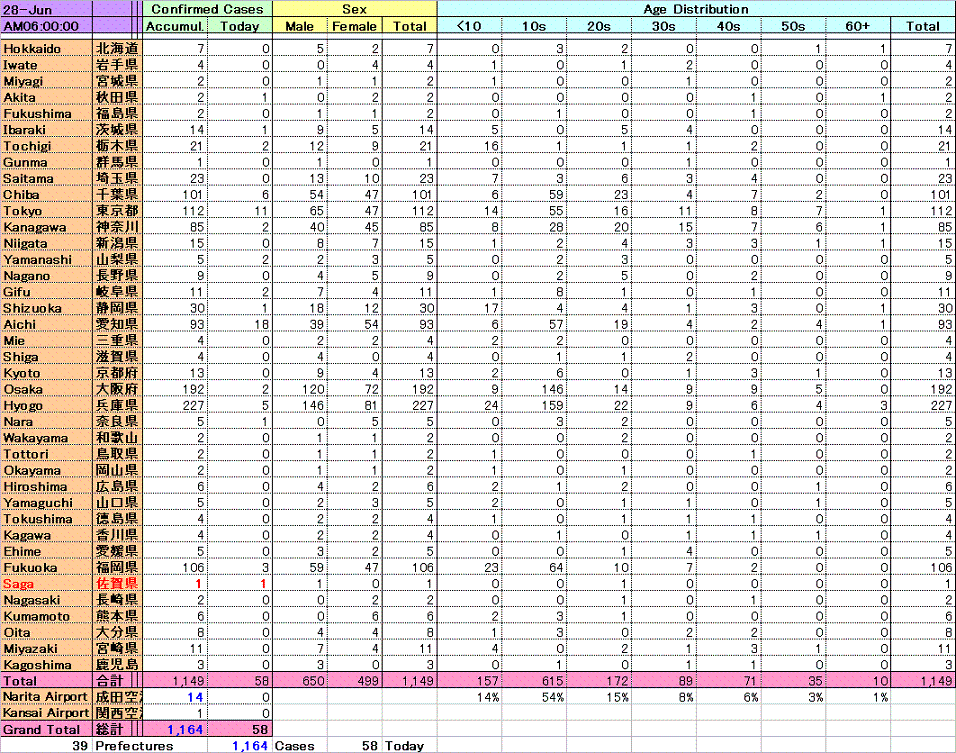Click the Total row 10s sum 615
Screen dimensions: 956x753
(x=534, y=681)
